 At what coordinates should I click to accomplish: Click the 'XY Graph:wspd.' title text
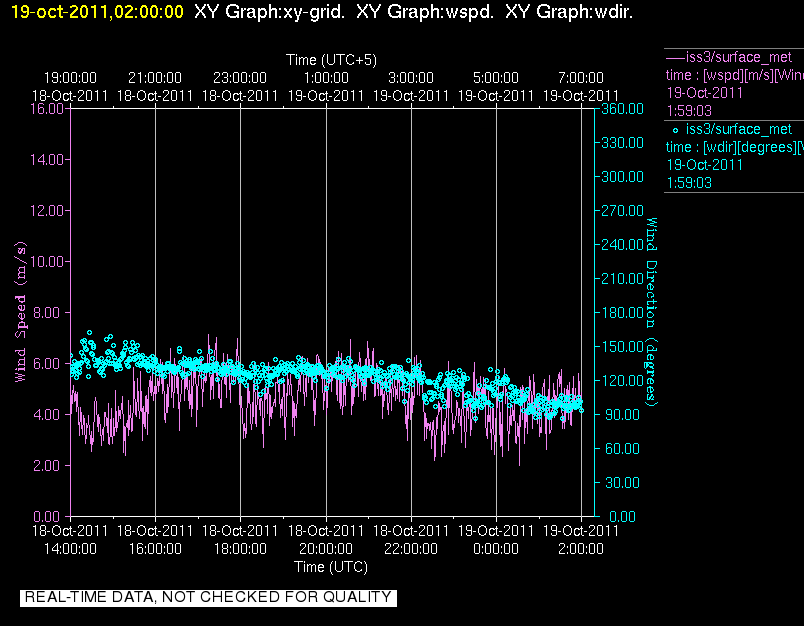pyautogui.click(x=425, y=12)
